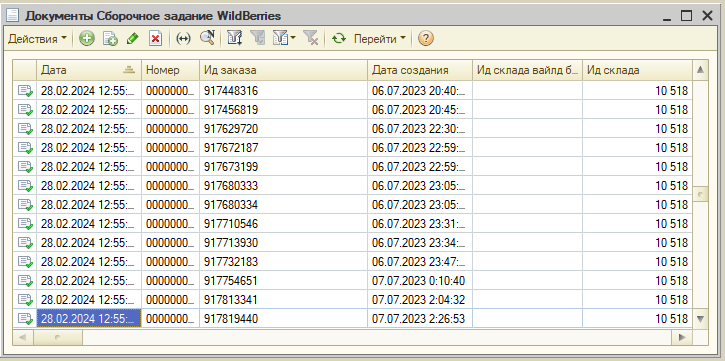Select order ID cell 917629720
This screenshot has height=361, width=725.
283,129
